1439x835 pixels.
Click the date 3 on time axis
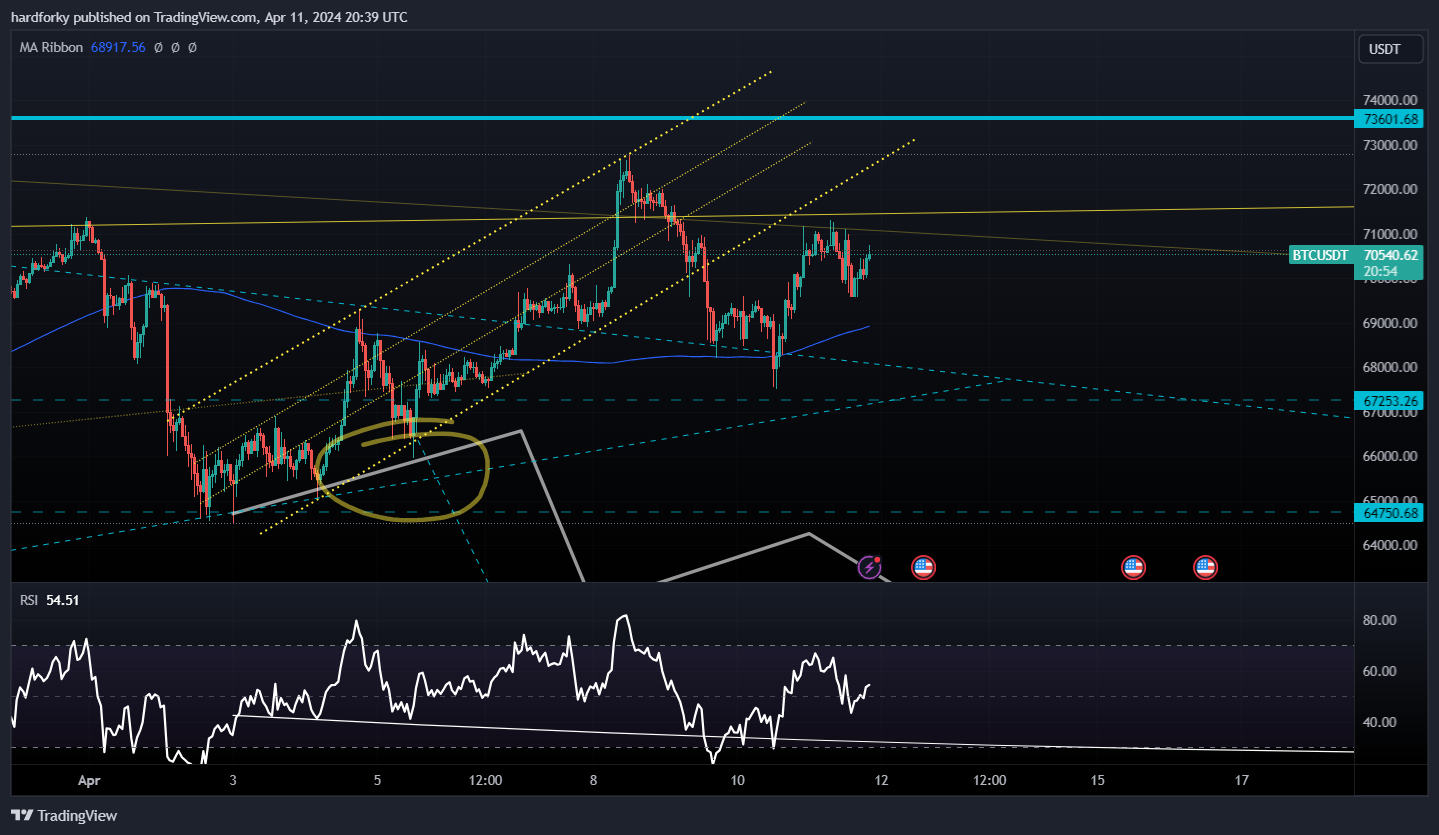pos(233,779)
